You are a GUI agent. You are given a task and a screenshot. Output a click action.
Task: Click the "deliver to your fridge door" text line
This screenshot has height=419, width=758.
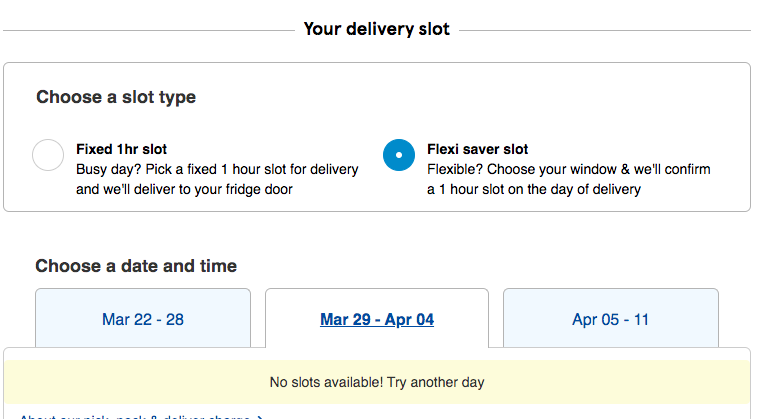[x=184, y=189]
